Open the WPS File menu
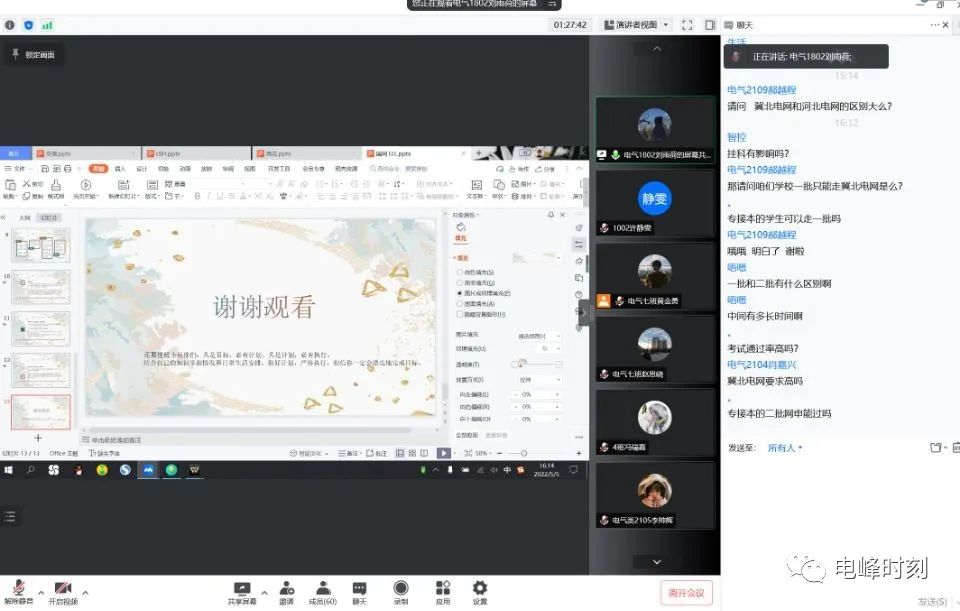This screenshot has width=960, height=611. (15, 168)
